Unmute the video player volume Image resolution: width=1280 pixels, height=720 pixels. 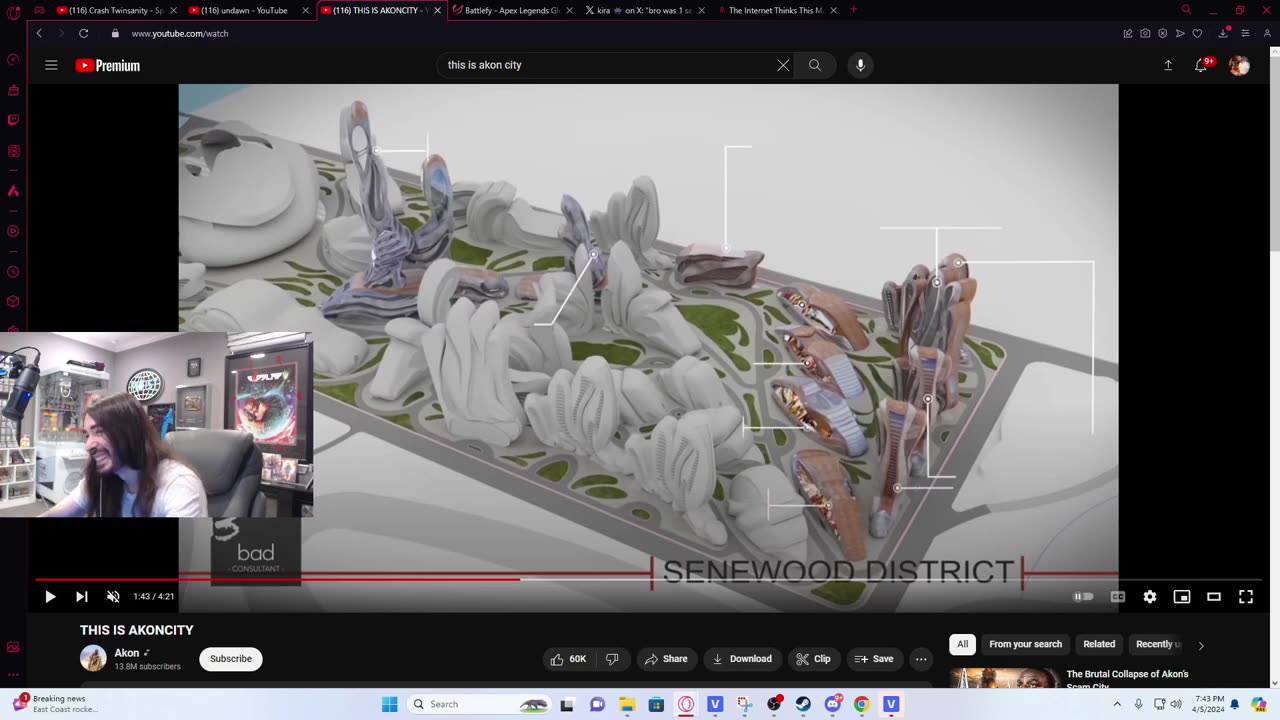[x=113, y=597]
